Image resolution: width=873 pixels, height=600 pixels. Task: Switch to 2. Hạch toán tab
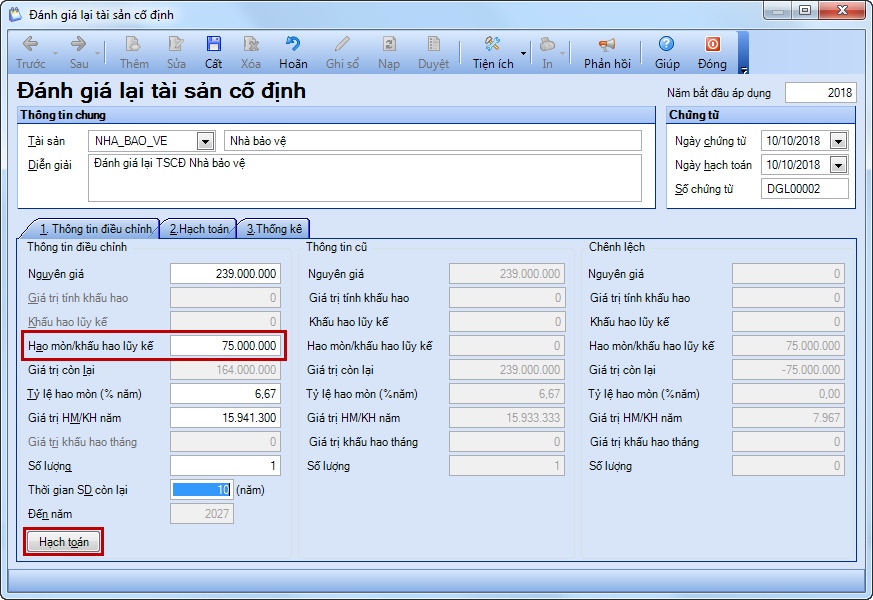tap(199, 229)
